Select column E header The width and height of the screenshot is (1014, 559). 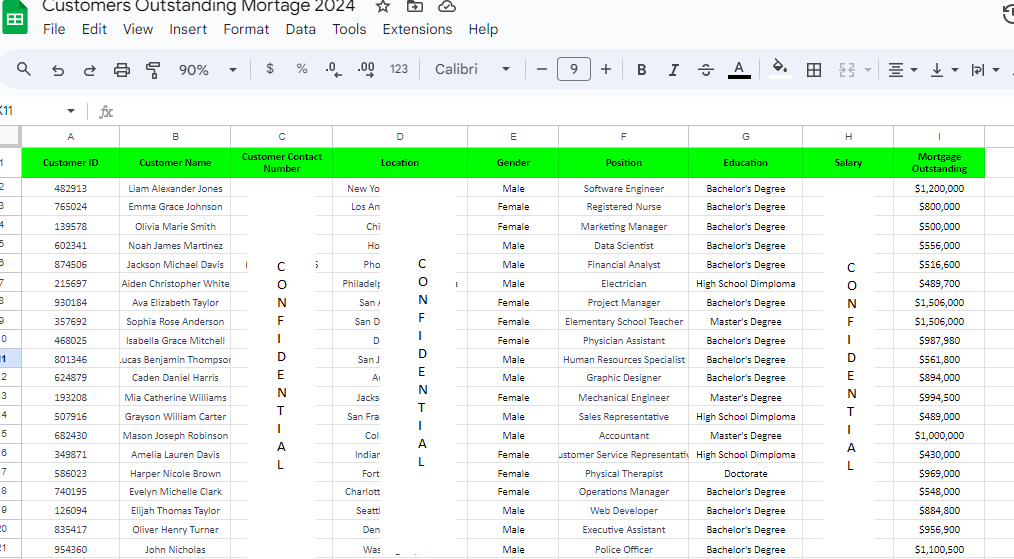coord(513,137)
